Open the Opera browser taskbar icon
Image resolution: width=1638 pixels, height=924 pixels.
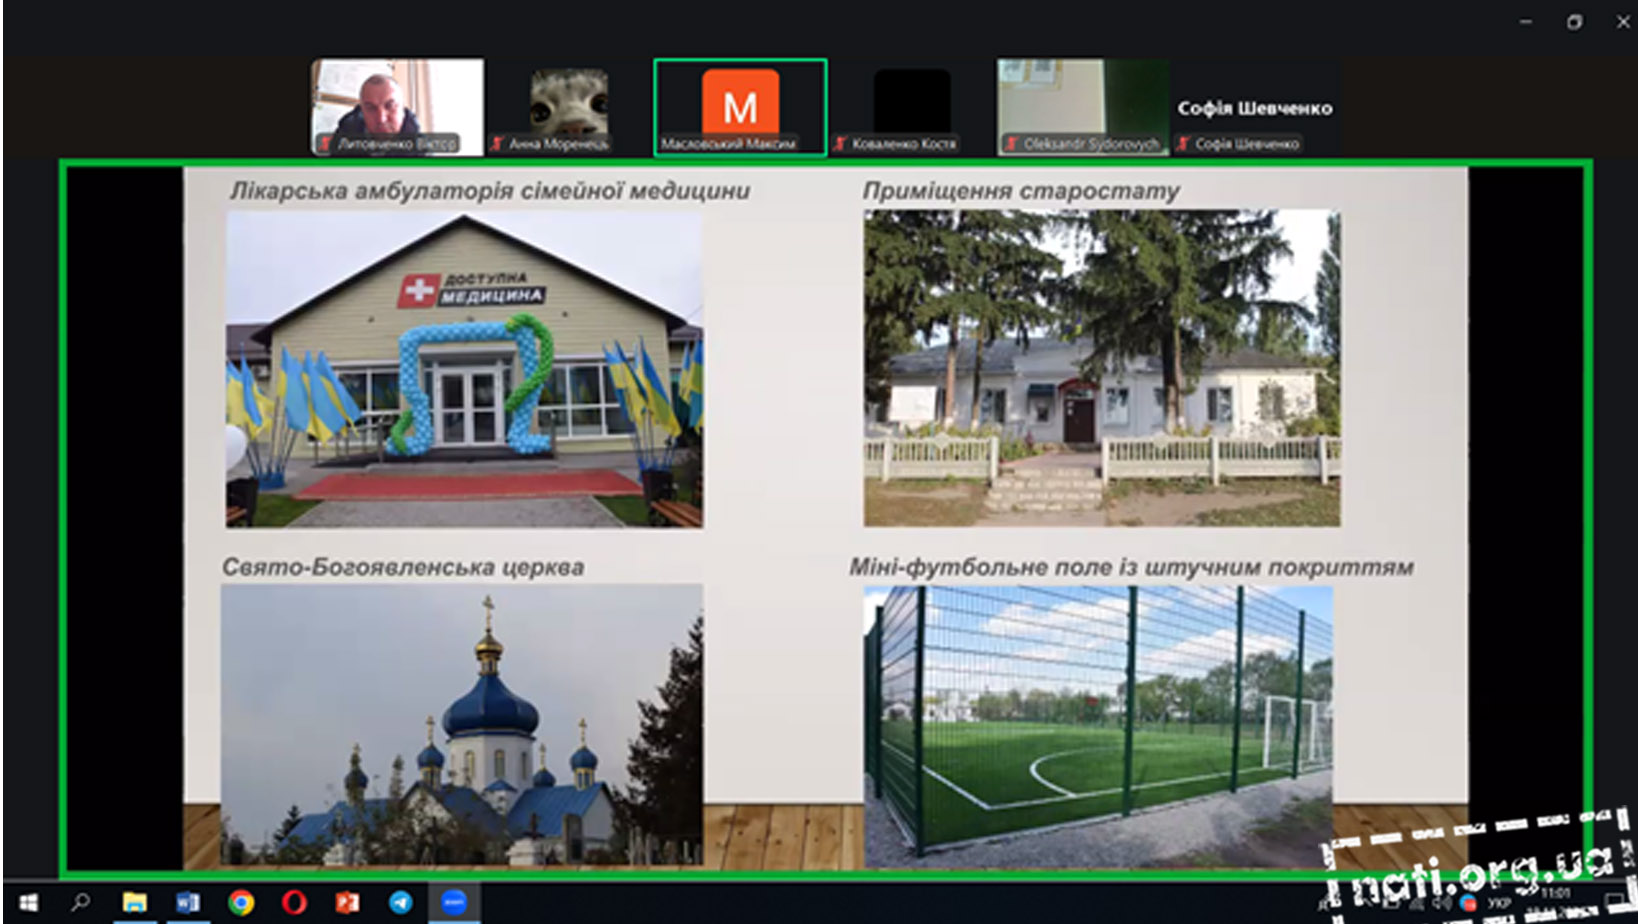[294, 903]
